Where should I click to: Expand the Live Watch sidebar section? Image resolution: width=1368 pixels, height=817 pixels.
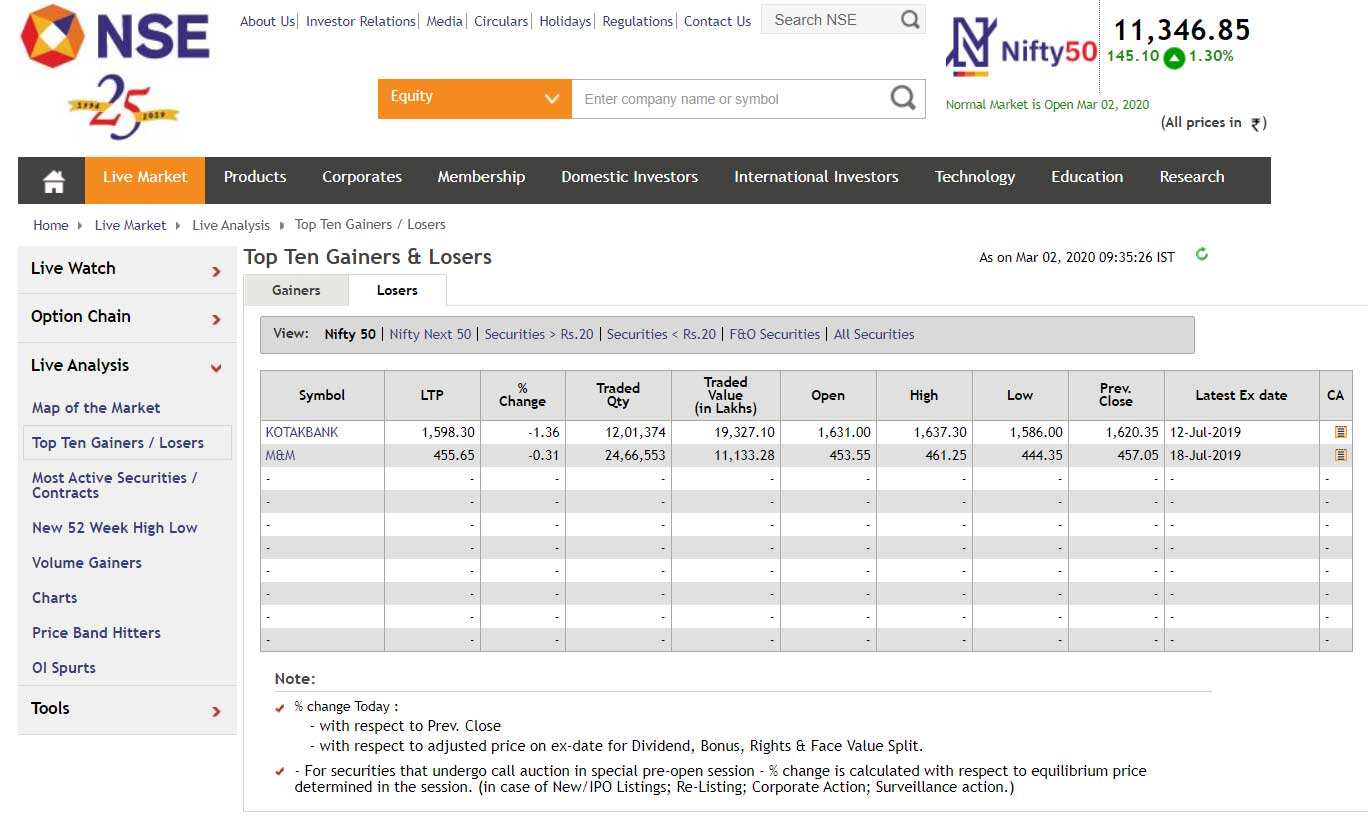(127, 269)
